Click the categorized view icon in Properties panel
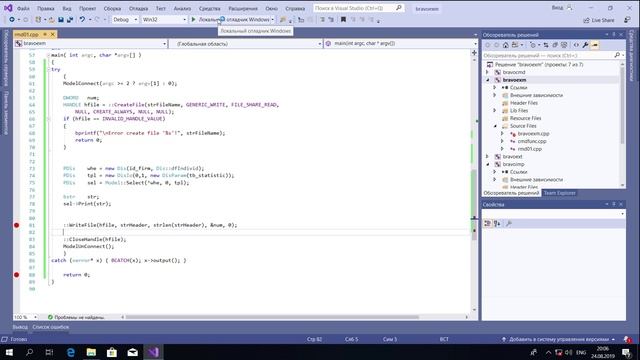Viewport: 640px width, 360px height. [487, 224]
